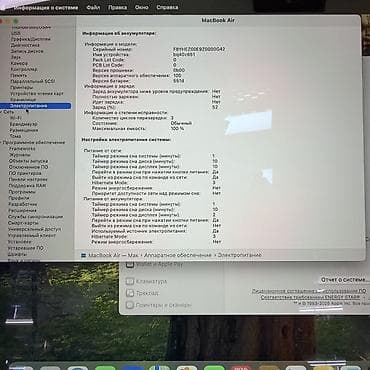Open Трекпад icon in the settings window

130,293
